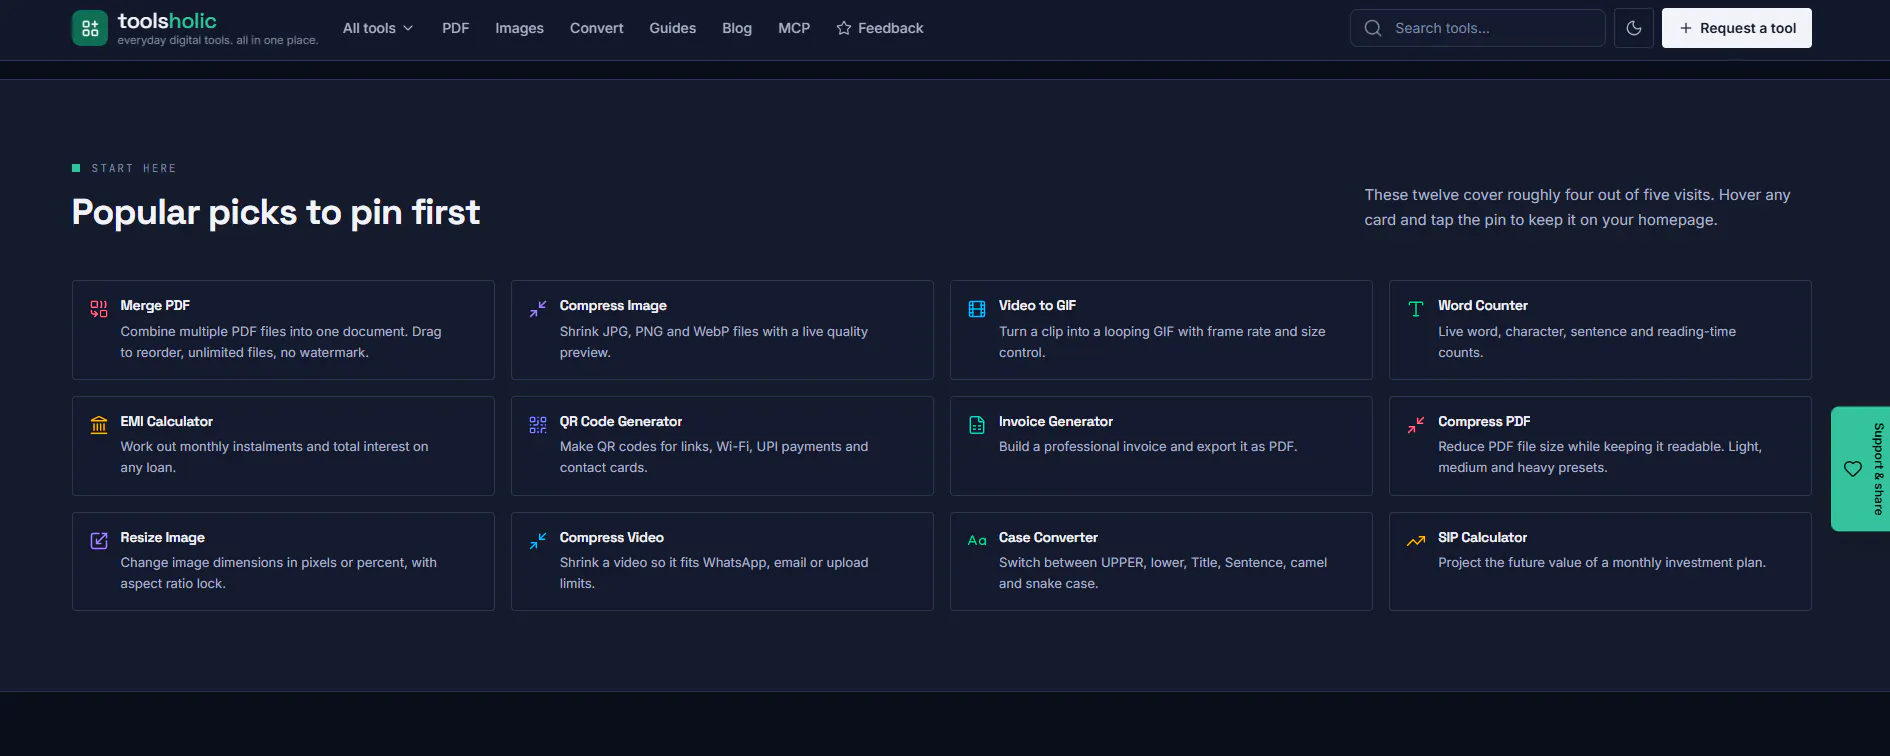Click the Compress PDF red arrows icon
1890x756 pixels.
(x=1416, y=425)
